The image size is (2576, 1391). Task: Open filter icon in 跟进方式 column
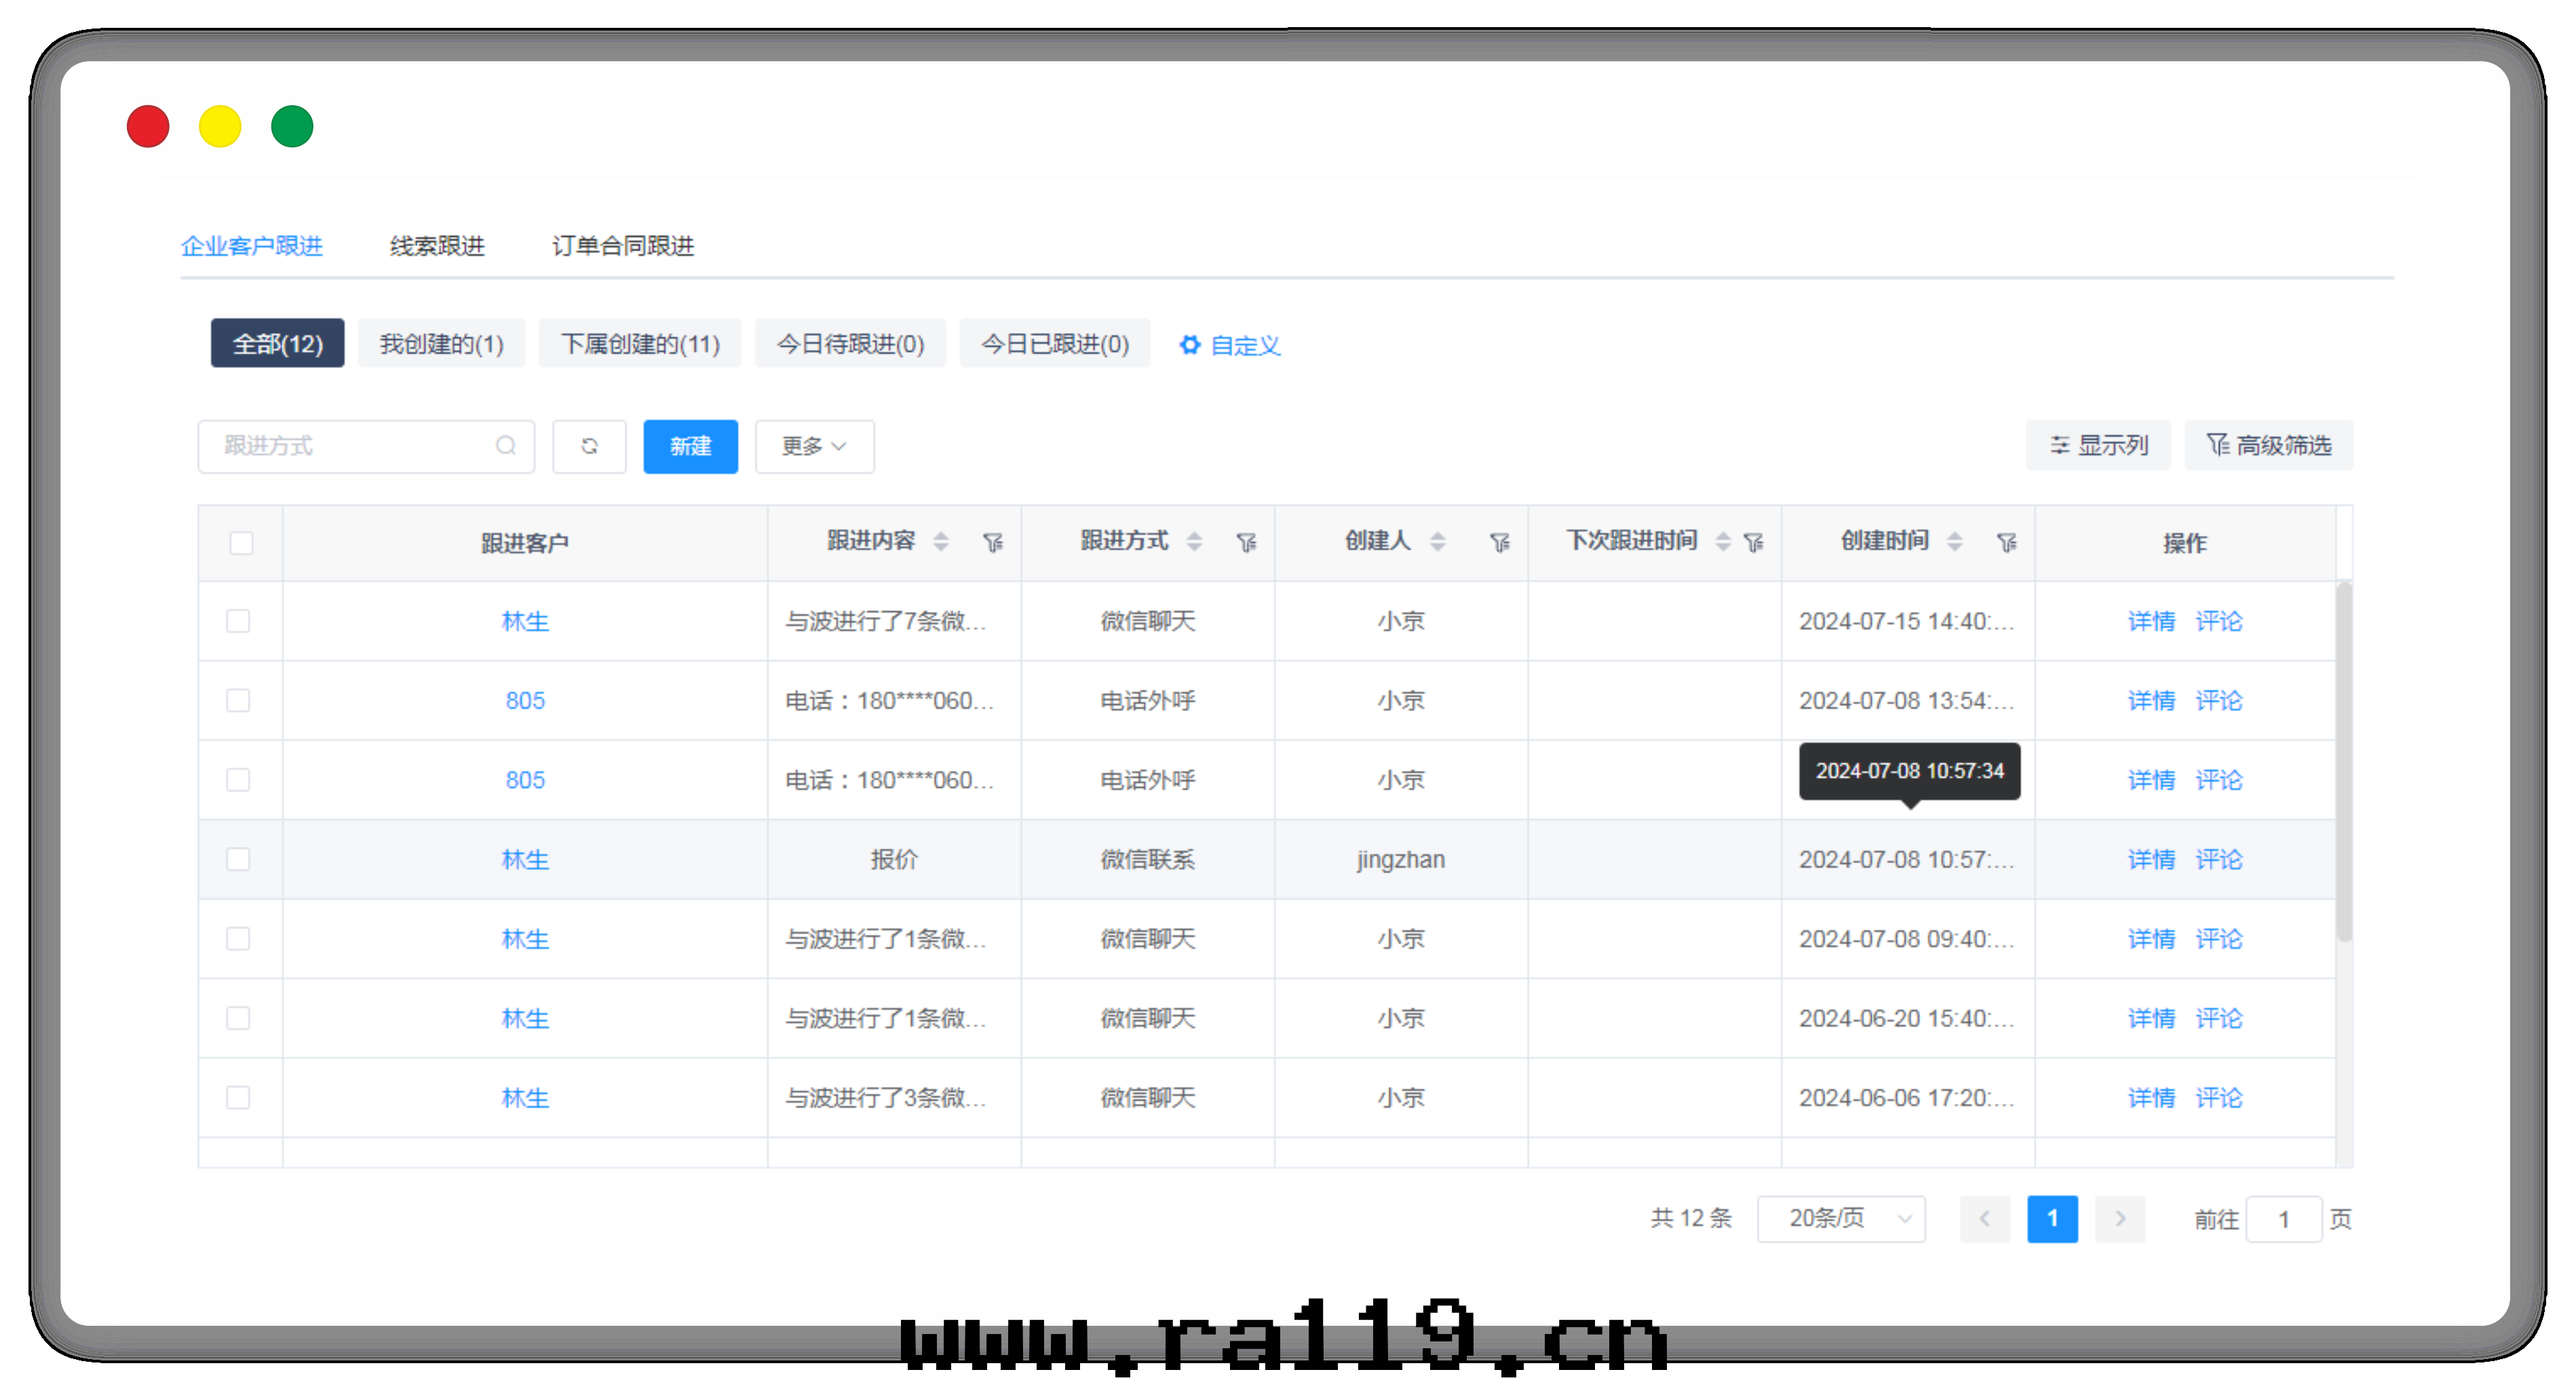[x=1246, y=543]
